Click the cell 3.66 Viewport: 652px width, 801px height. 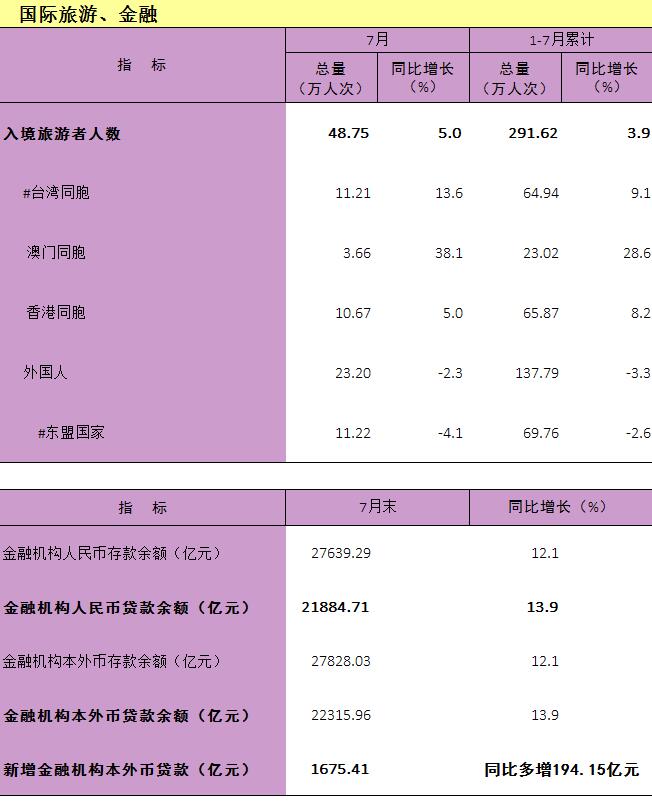[x=357, y=253]
